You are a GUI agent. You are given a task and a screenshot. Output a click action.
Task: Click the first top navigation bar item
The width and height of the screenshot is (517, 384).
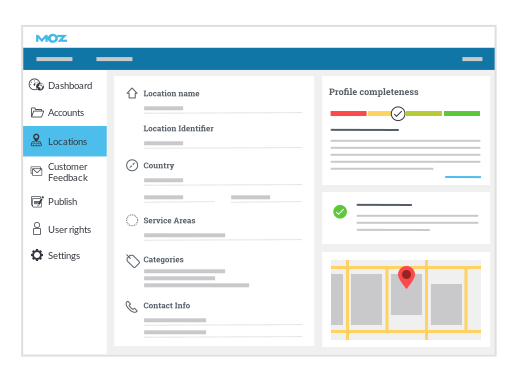pyautogui.click(x=54, y=59)
